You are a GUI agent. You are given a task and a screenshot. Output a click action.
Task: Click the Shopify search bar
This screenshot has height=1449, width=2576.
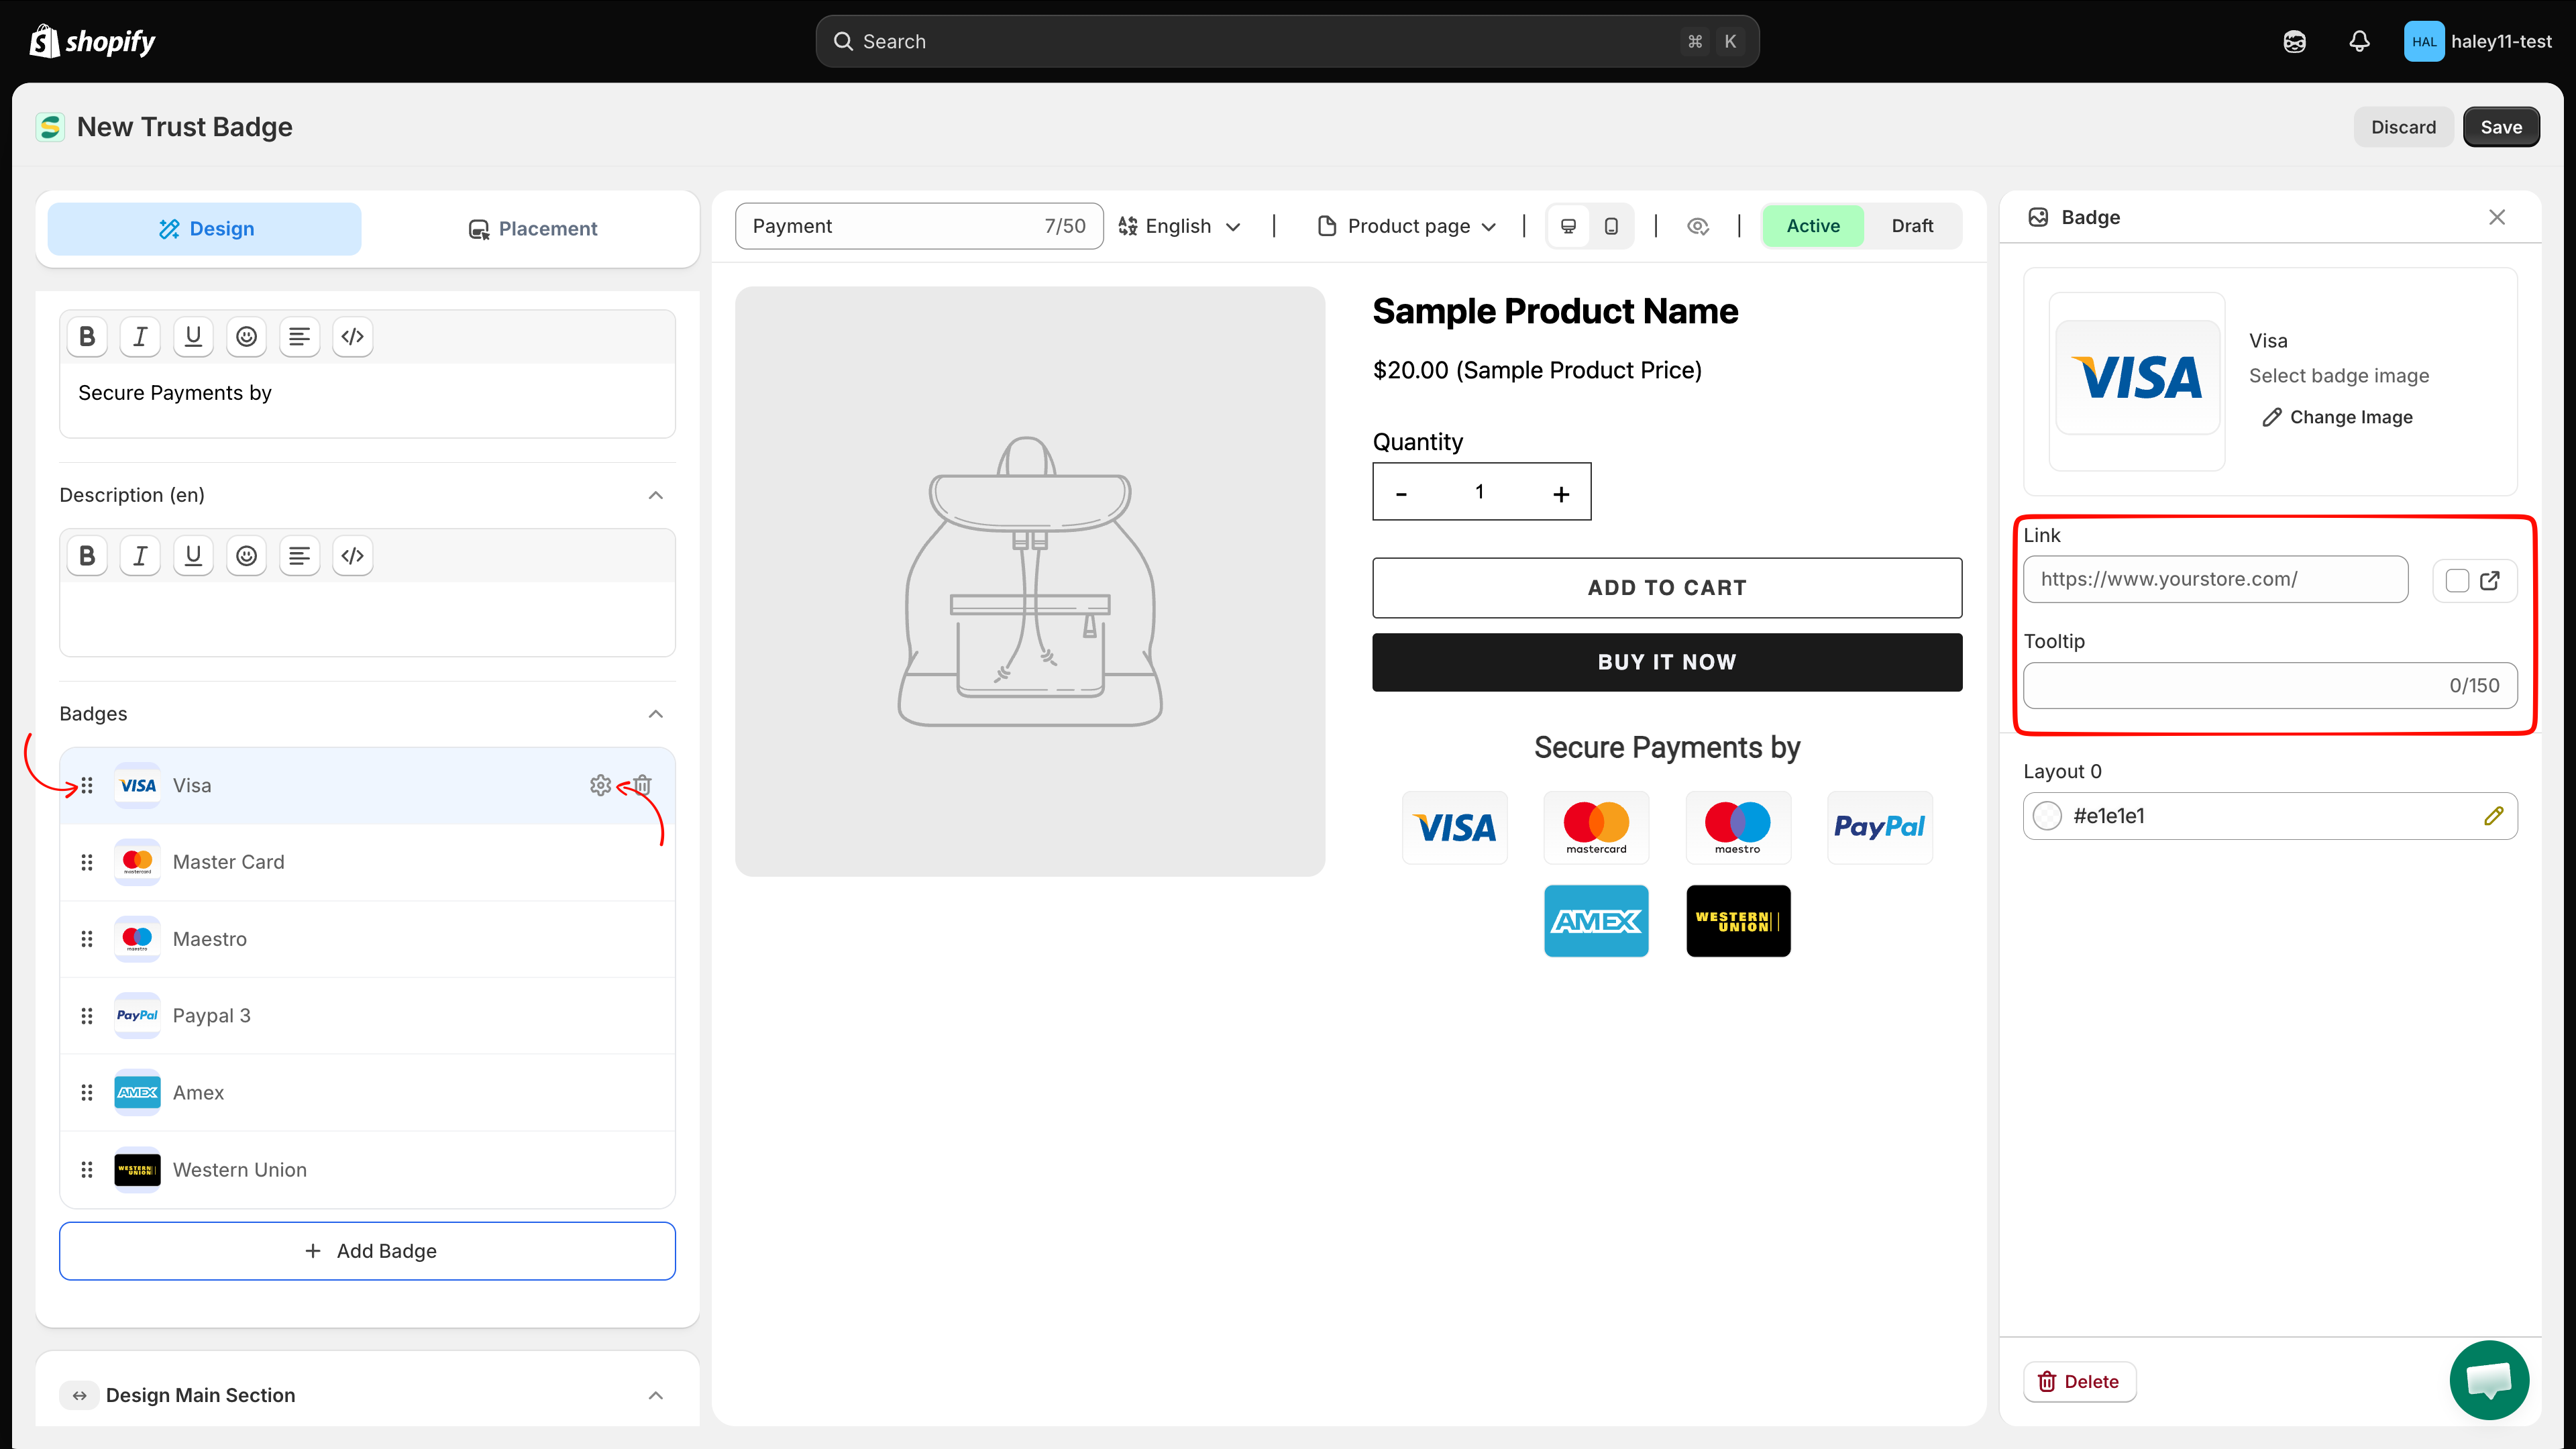point(1287,41)
